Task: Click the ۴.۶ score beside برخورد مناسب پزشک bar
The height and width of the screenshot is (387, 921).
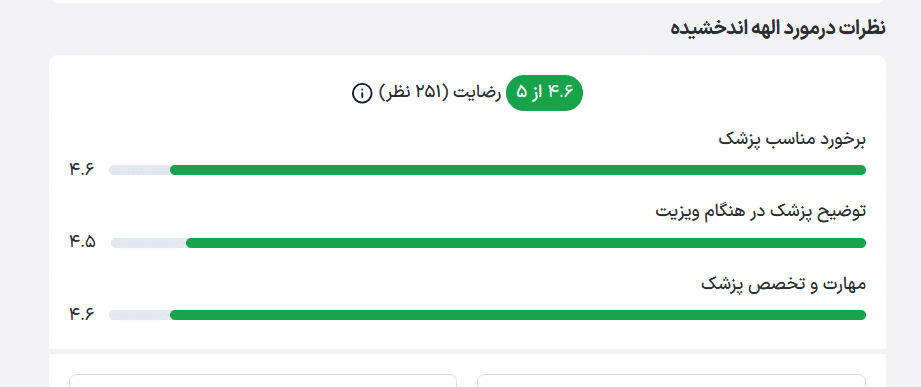Action: 82,170
